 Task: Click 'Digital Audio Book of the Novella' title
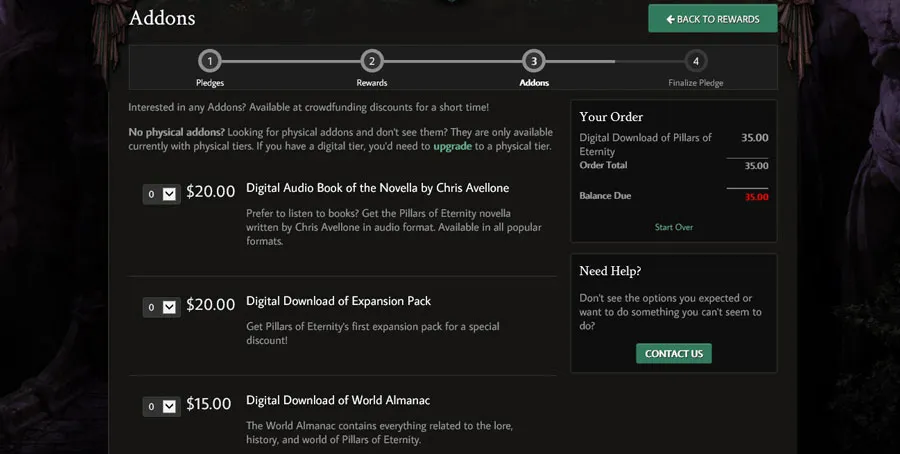[378, 188]
